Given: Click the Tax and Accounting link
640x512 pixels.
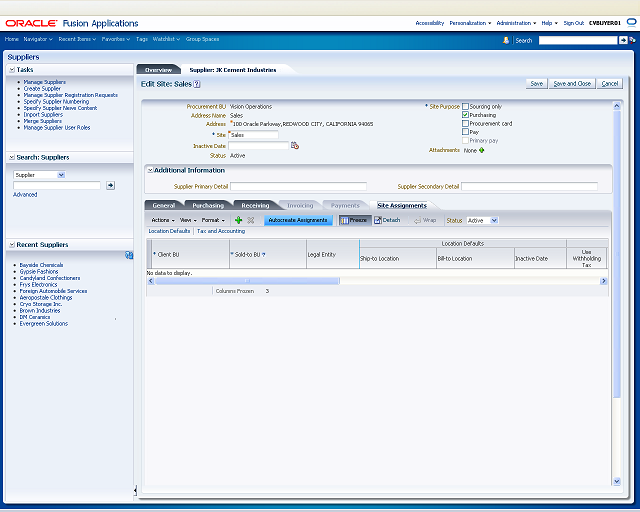Looking at the screenshot, I should click(221, 231).
